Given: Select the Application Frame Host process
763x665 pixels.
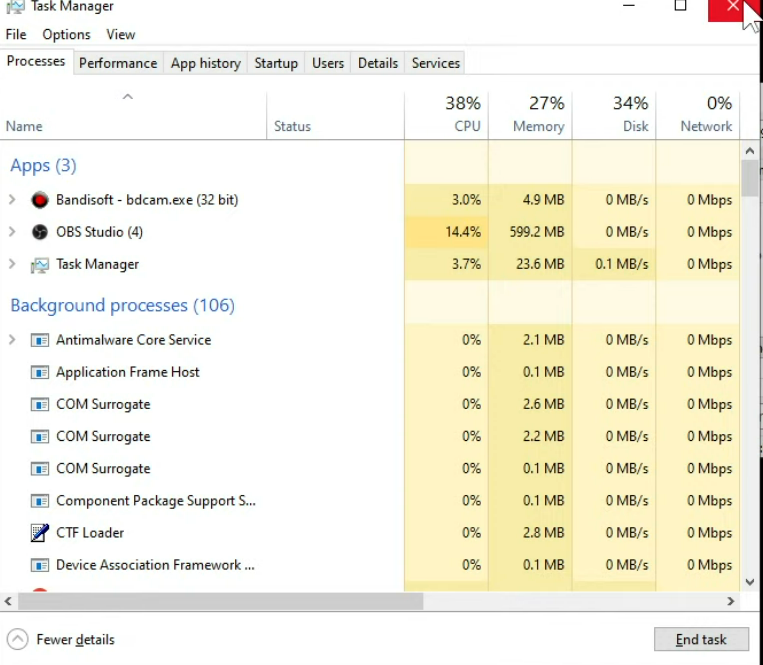Looking at the screenshot, I should (x=127, y=372).
